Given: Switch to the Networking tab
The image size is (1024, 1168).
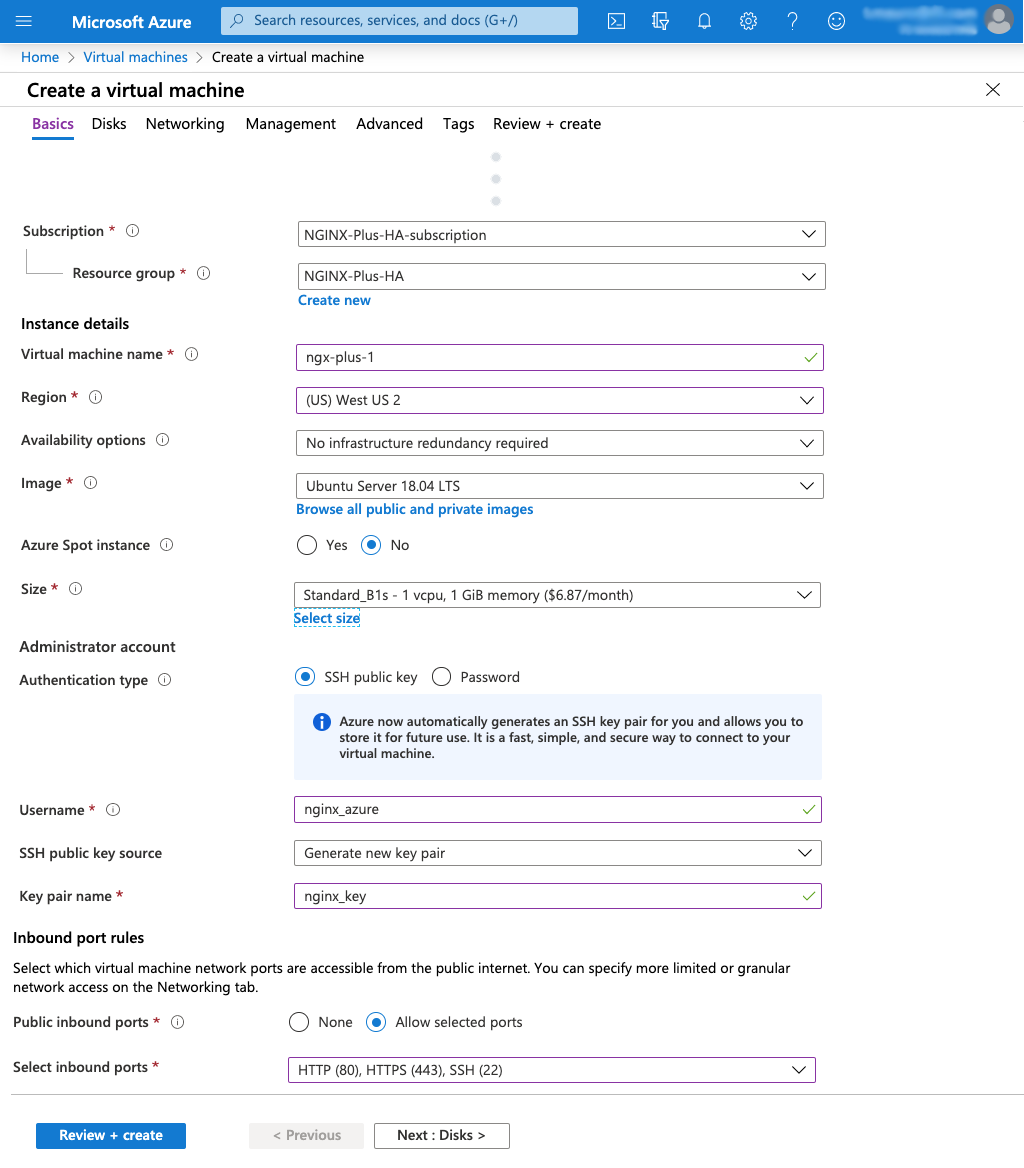Looking at the screenshot, I should (x=185, y=124).
